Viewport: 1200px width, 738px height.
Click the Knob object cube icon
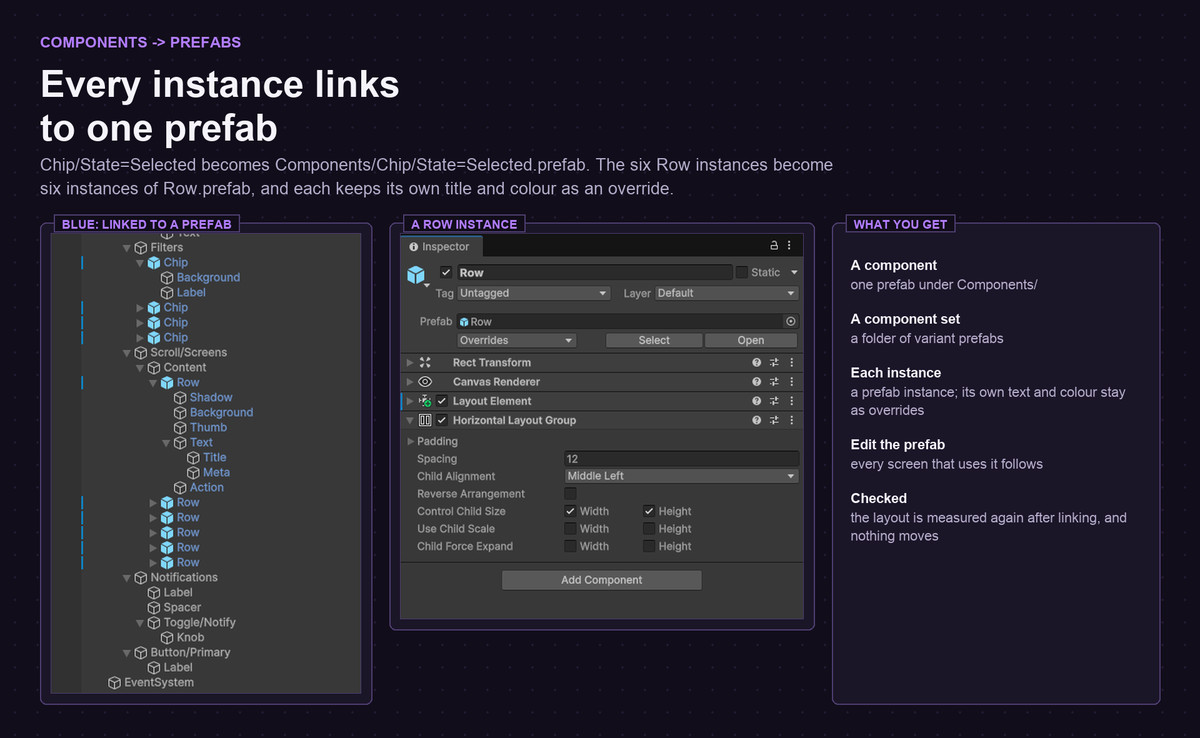[x=168, y=637]
